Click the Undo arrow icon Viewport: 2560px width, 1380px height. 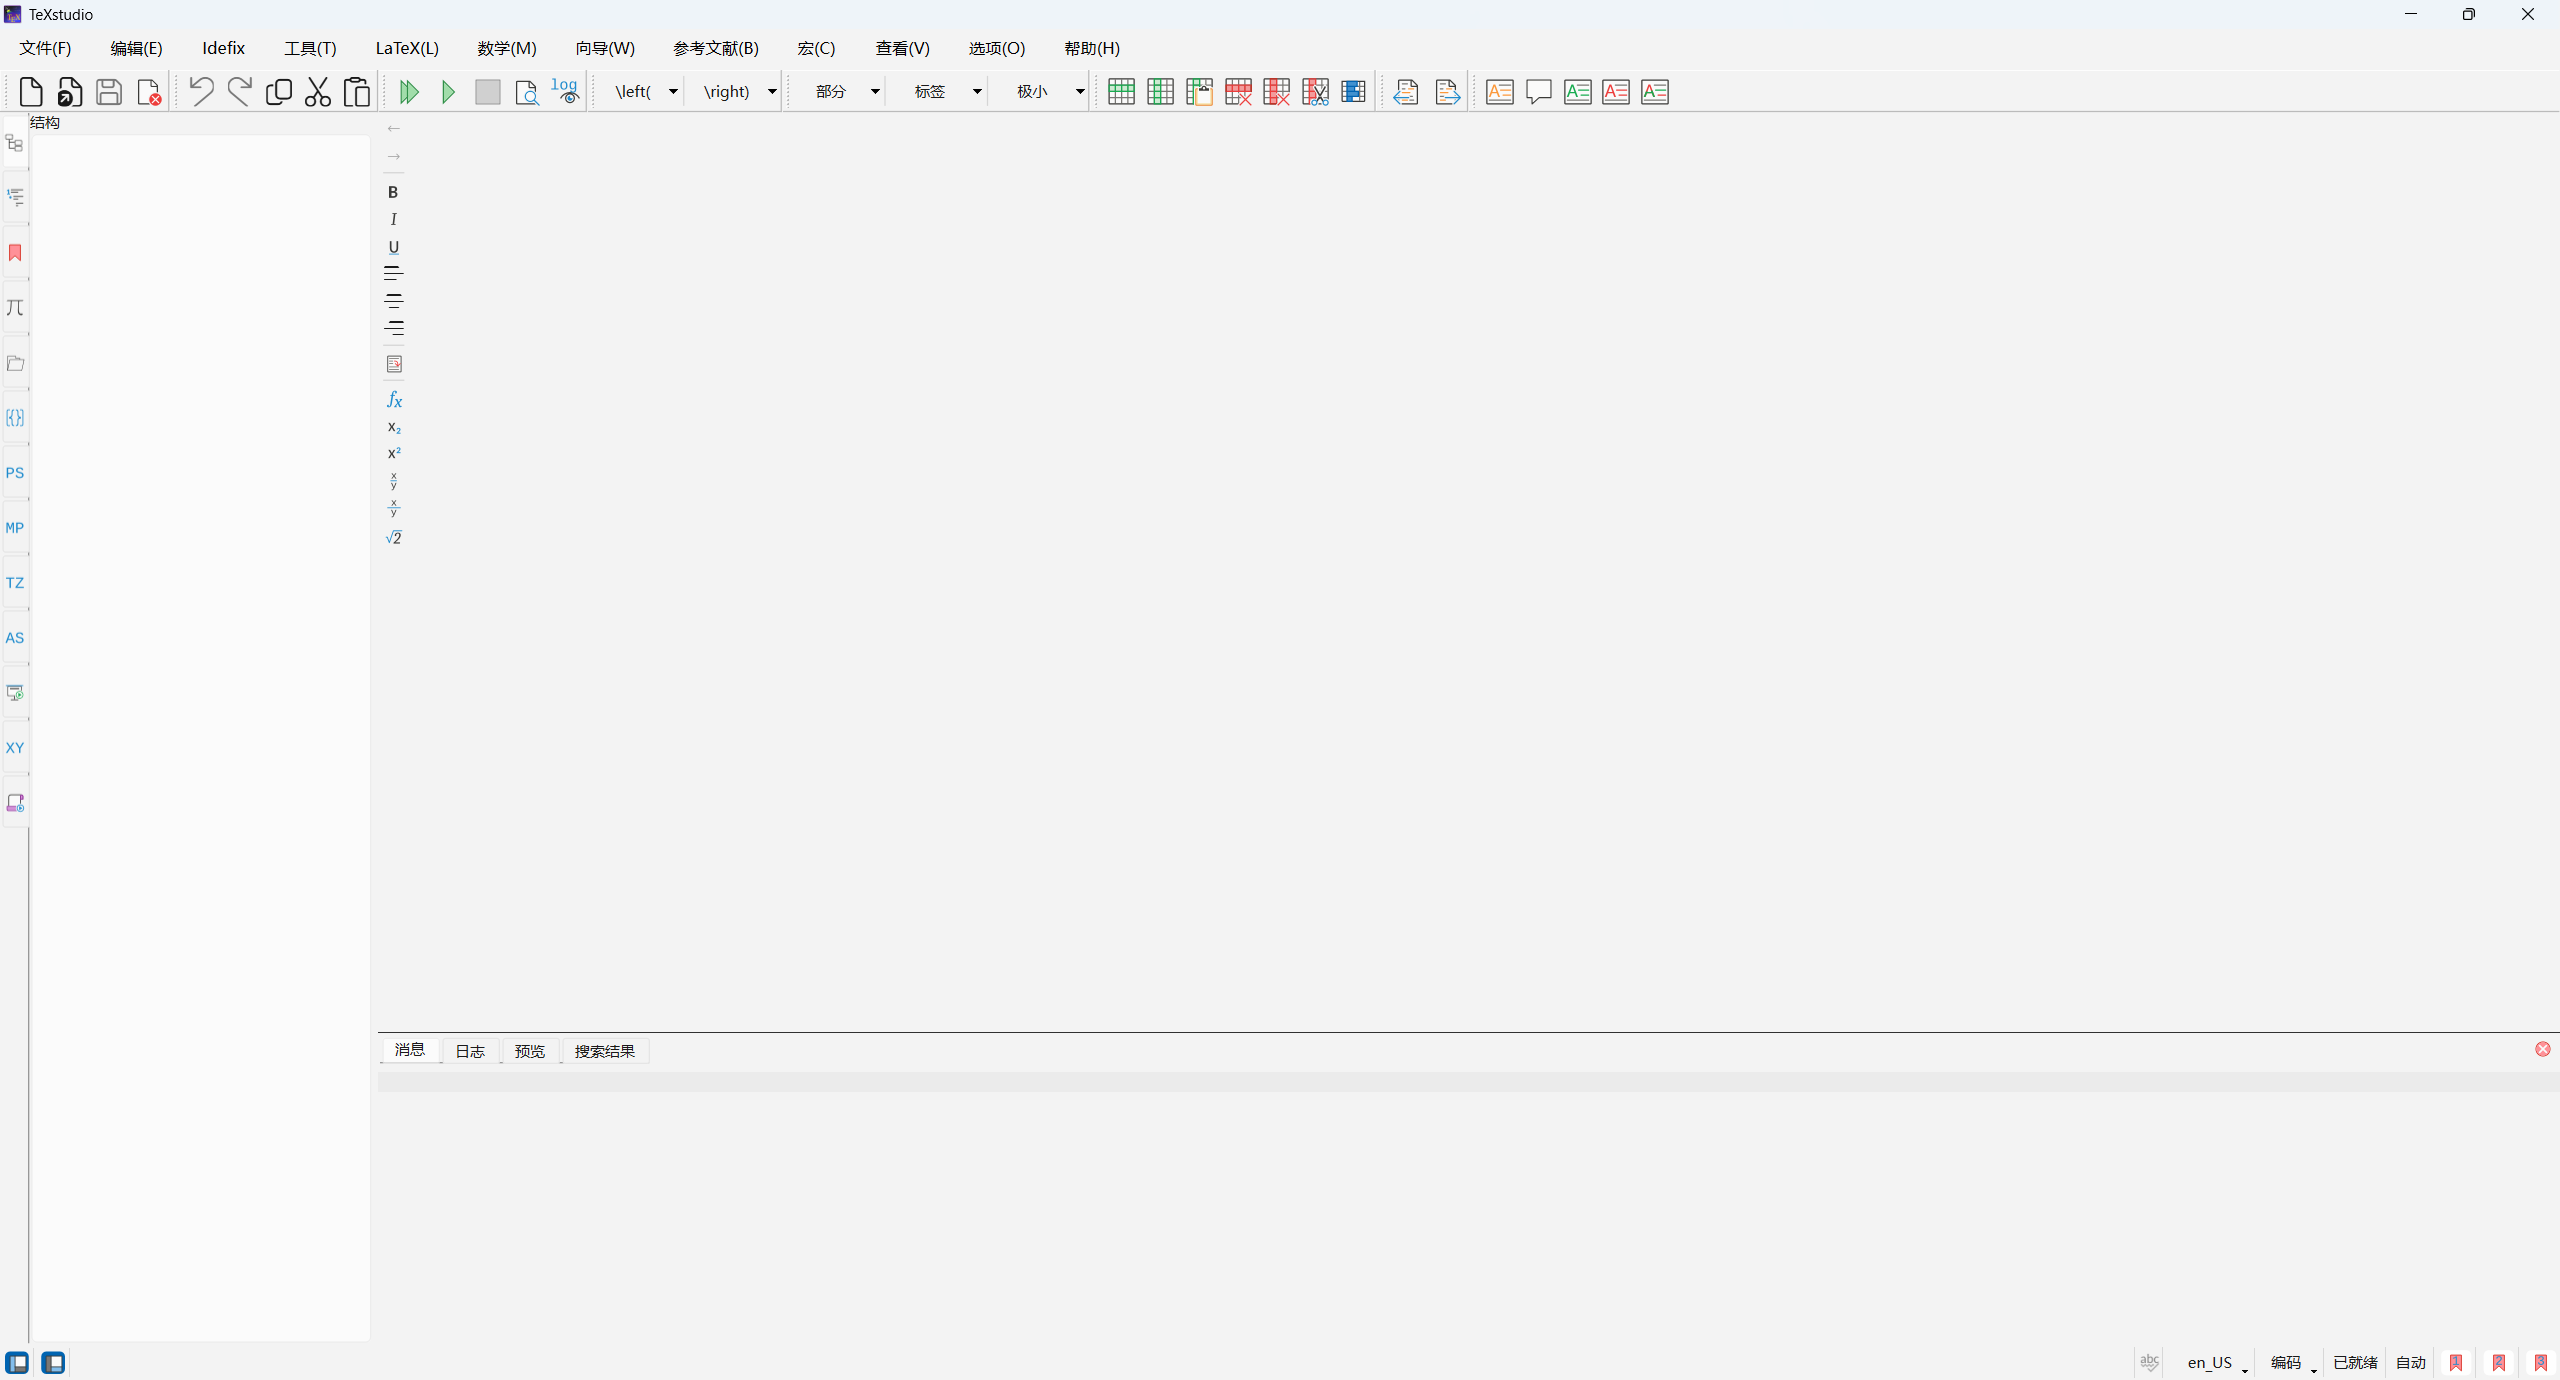click(201, 92)
